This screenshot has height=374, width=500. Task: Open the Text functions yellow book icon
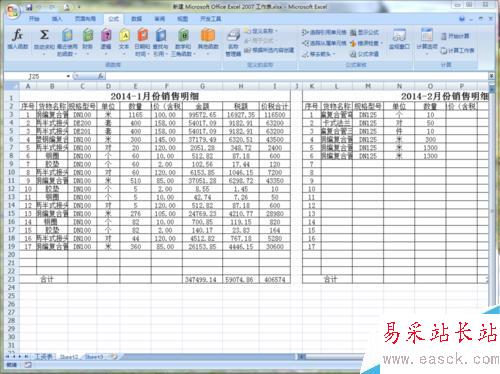[124, 35]
